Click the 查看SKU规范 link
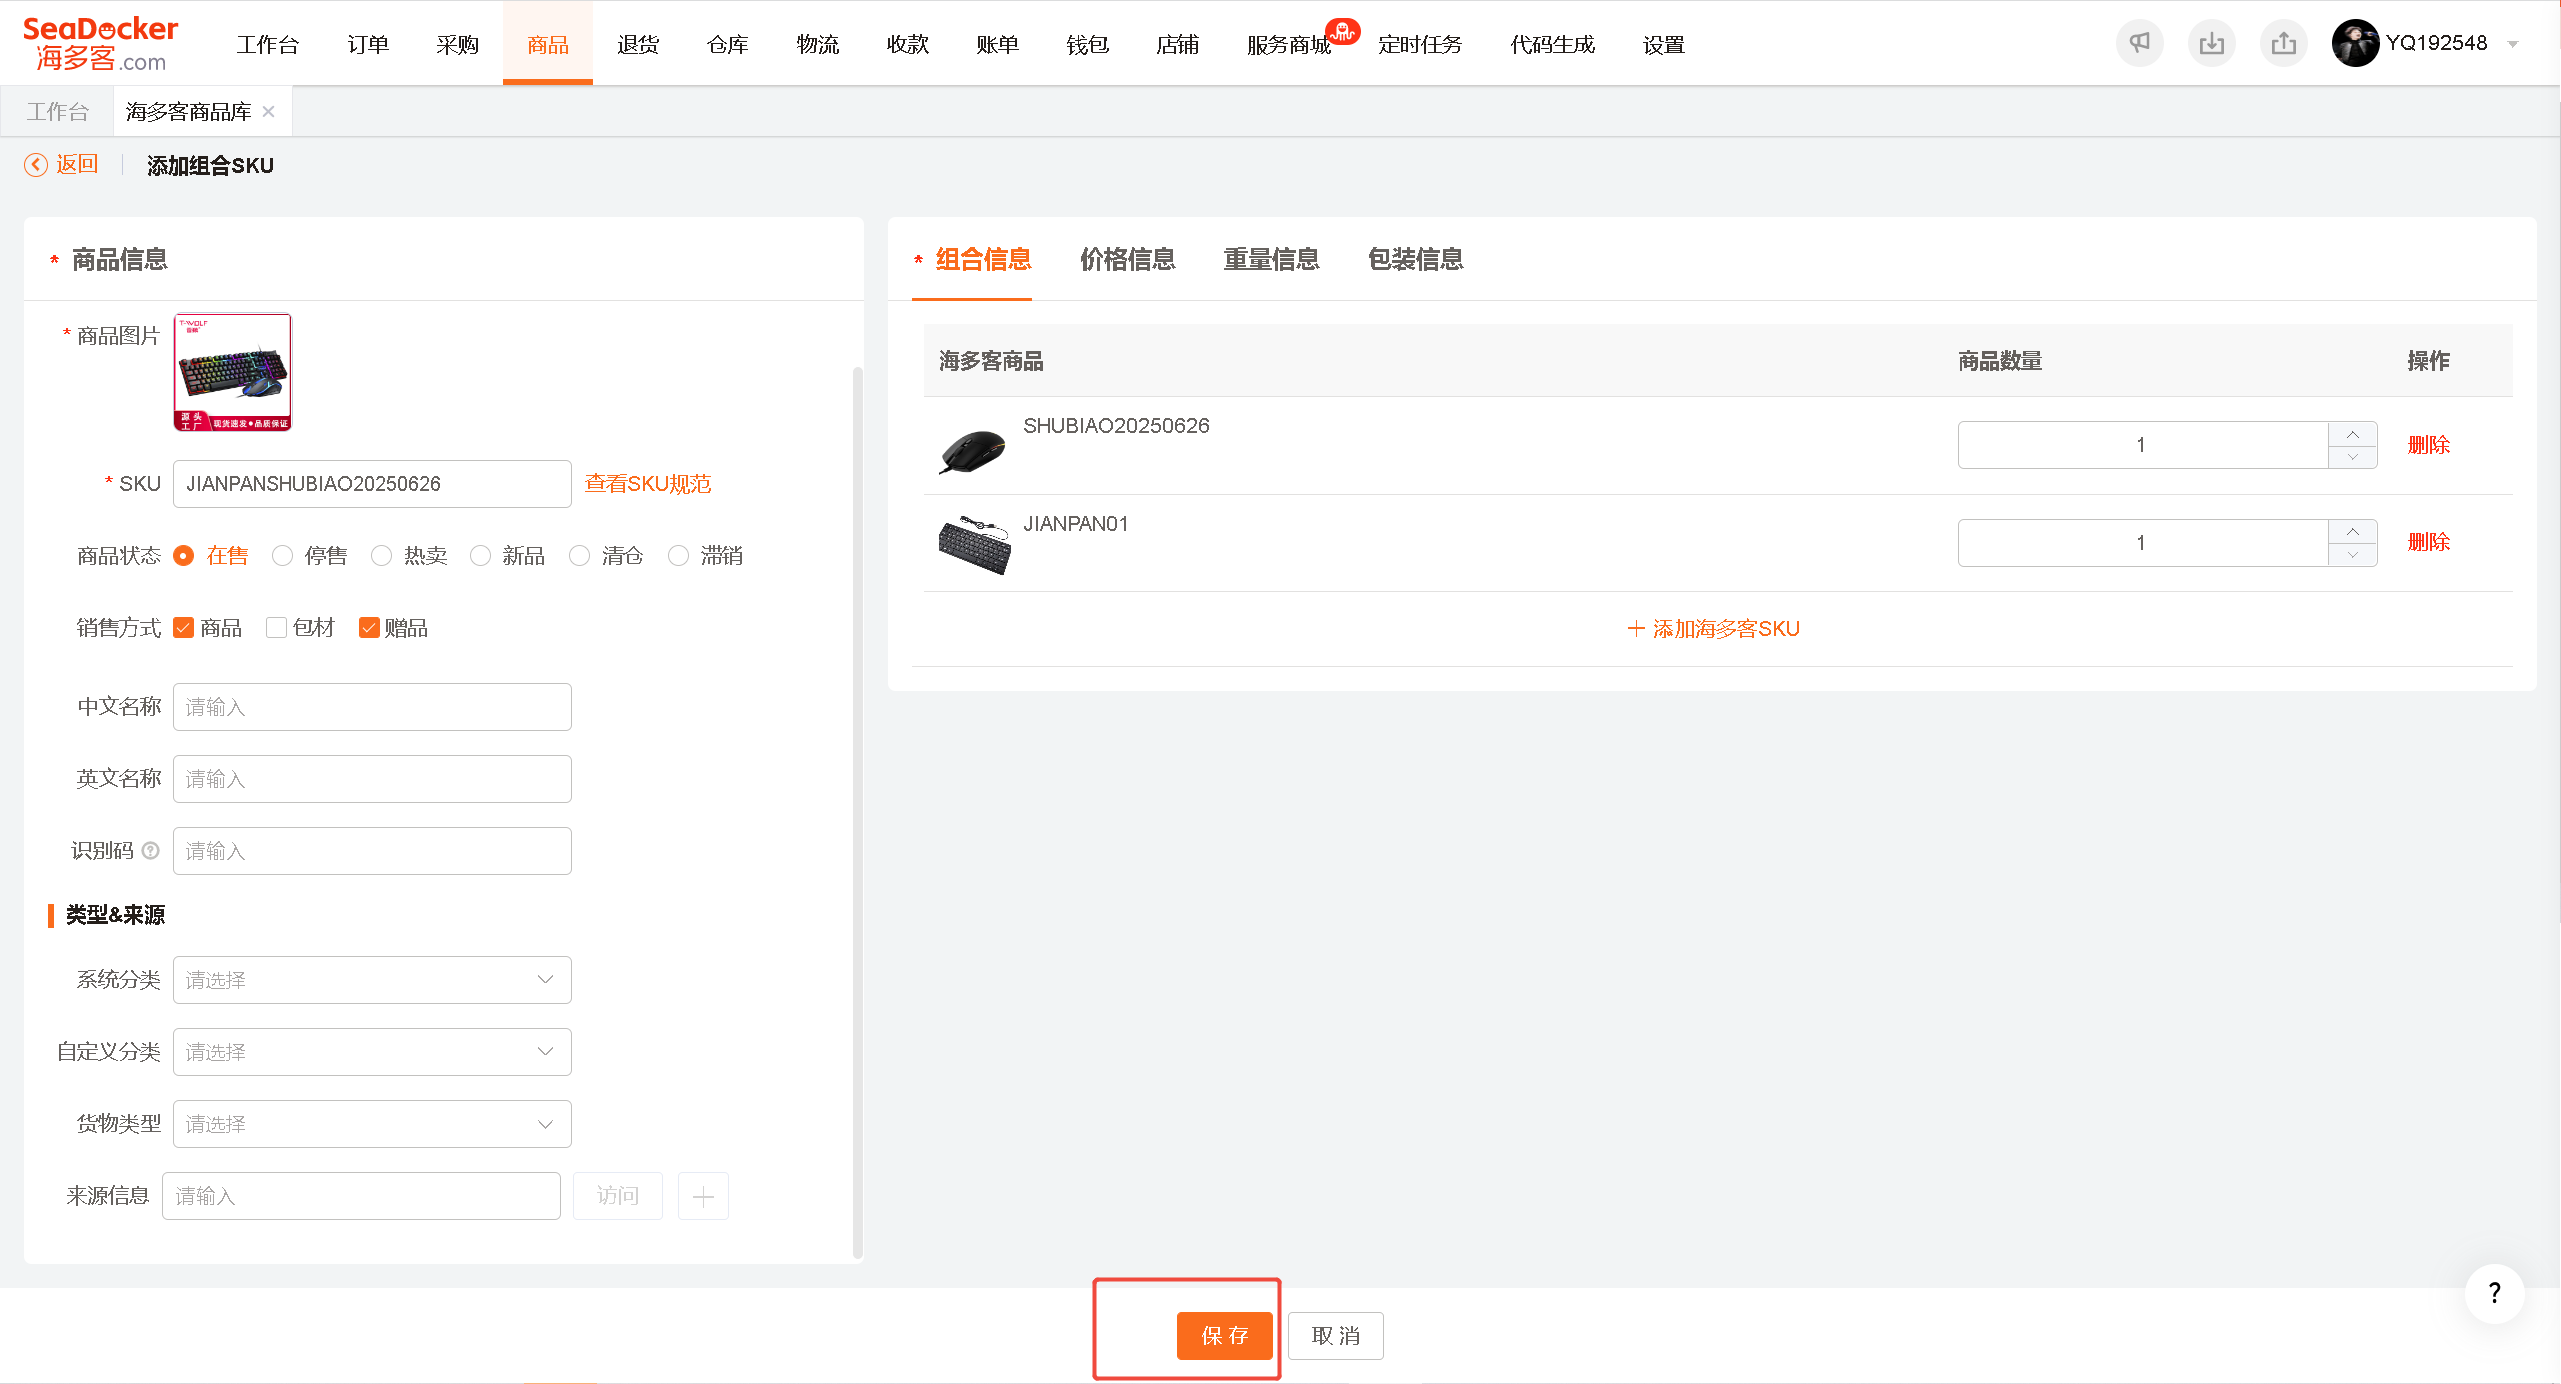Viewport: 2561px width, 1384px height. click(648, 484)
